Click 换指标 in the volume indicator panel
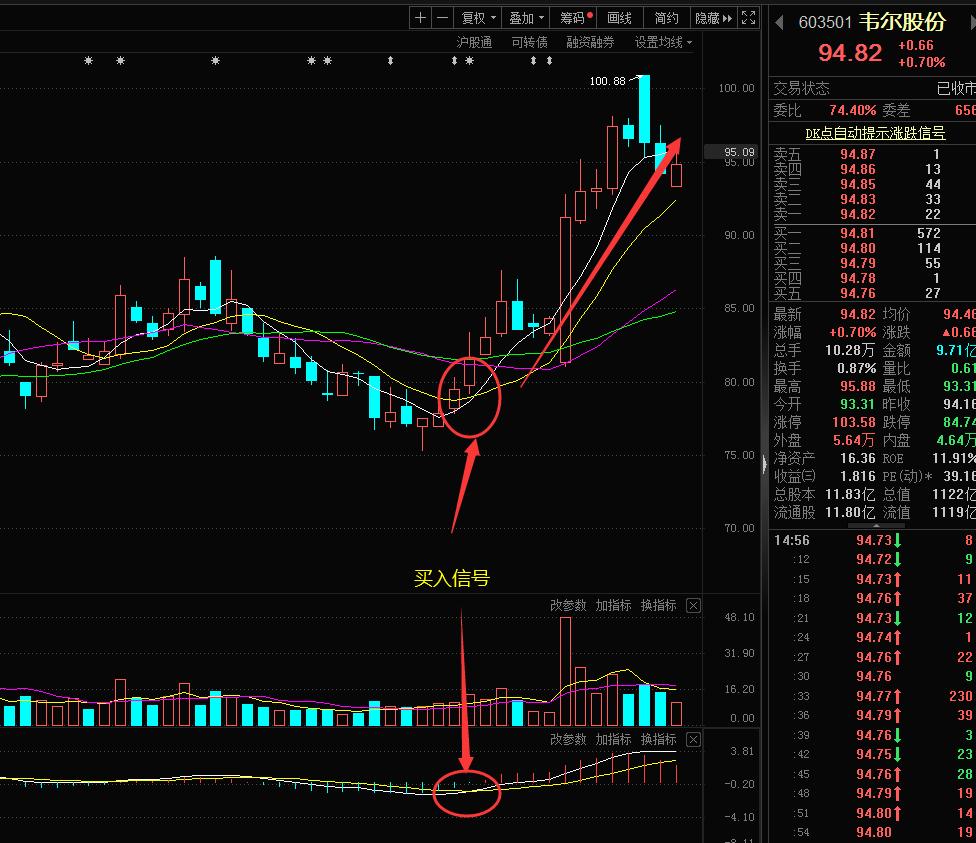Screen dimensions: 976x843 [659, 605]
